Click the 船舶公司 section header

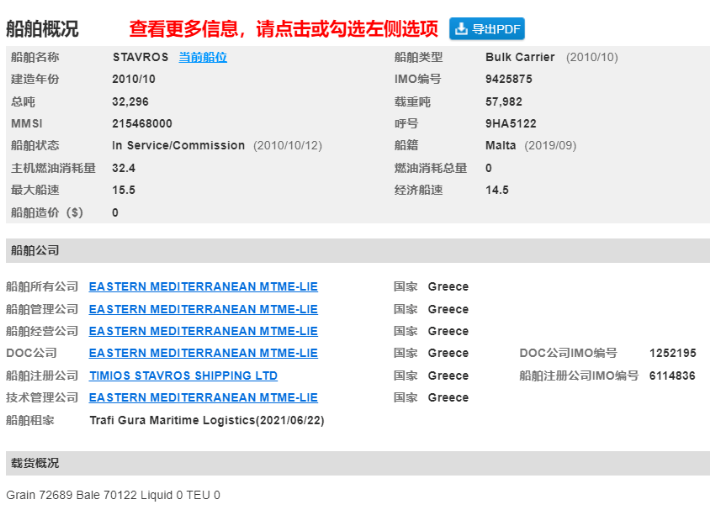pyautogui.click(x=358, y=251)
